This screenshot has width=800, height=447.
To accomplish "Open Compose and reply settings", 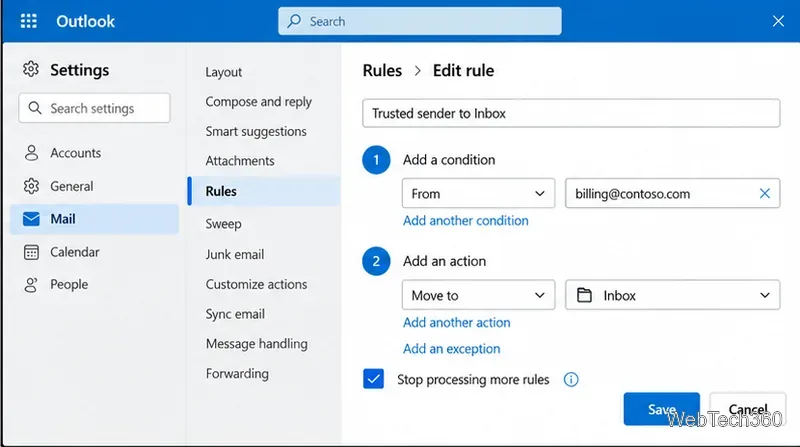I will 259,102.
